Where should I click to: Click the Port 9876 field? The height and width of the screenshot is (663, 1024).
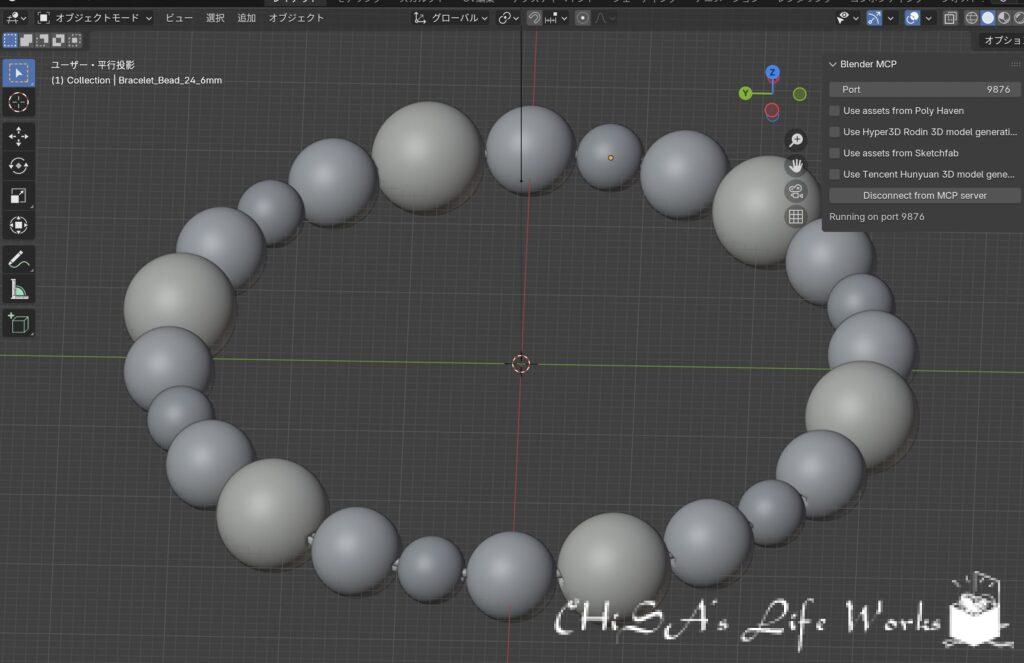point(925,89)
